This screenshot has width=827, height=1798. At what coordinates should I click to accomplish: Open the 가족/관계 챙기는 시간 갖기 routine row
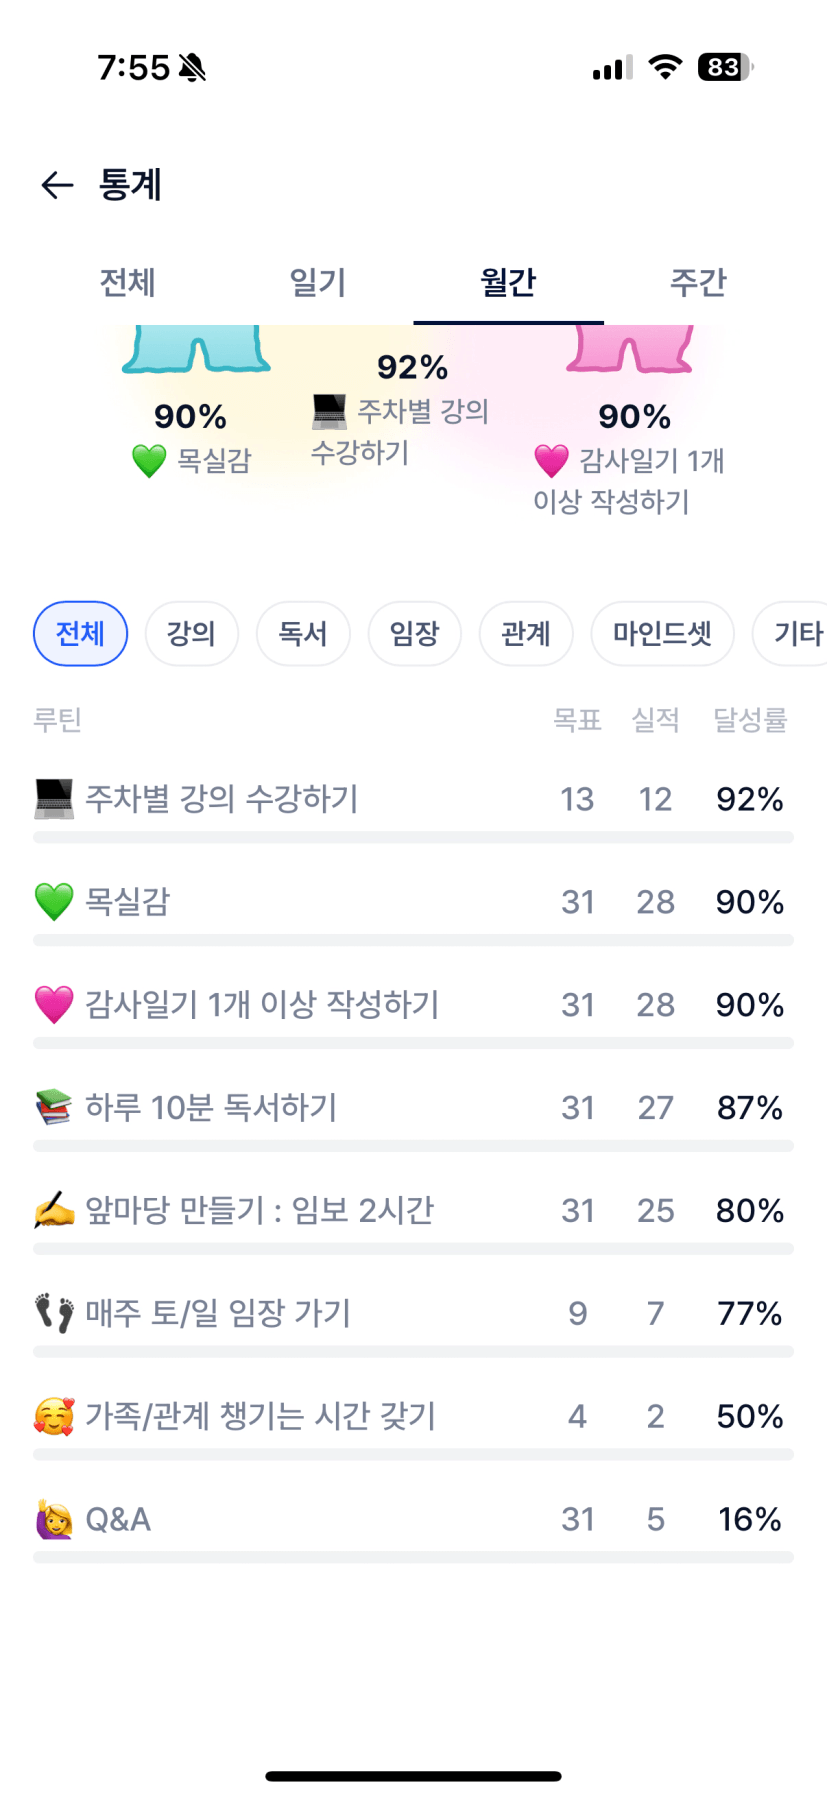click(260, 1416)
